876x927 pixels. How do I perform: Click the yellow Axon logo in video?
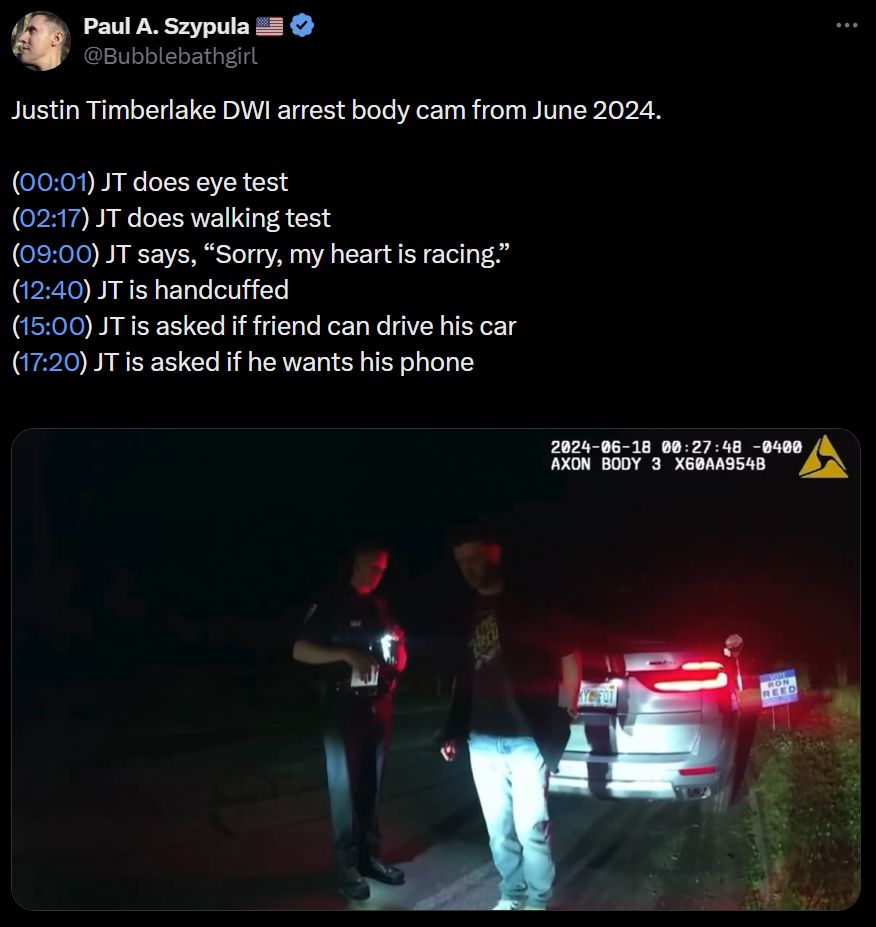pos(823,456)
